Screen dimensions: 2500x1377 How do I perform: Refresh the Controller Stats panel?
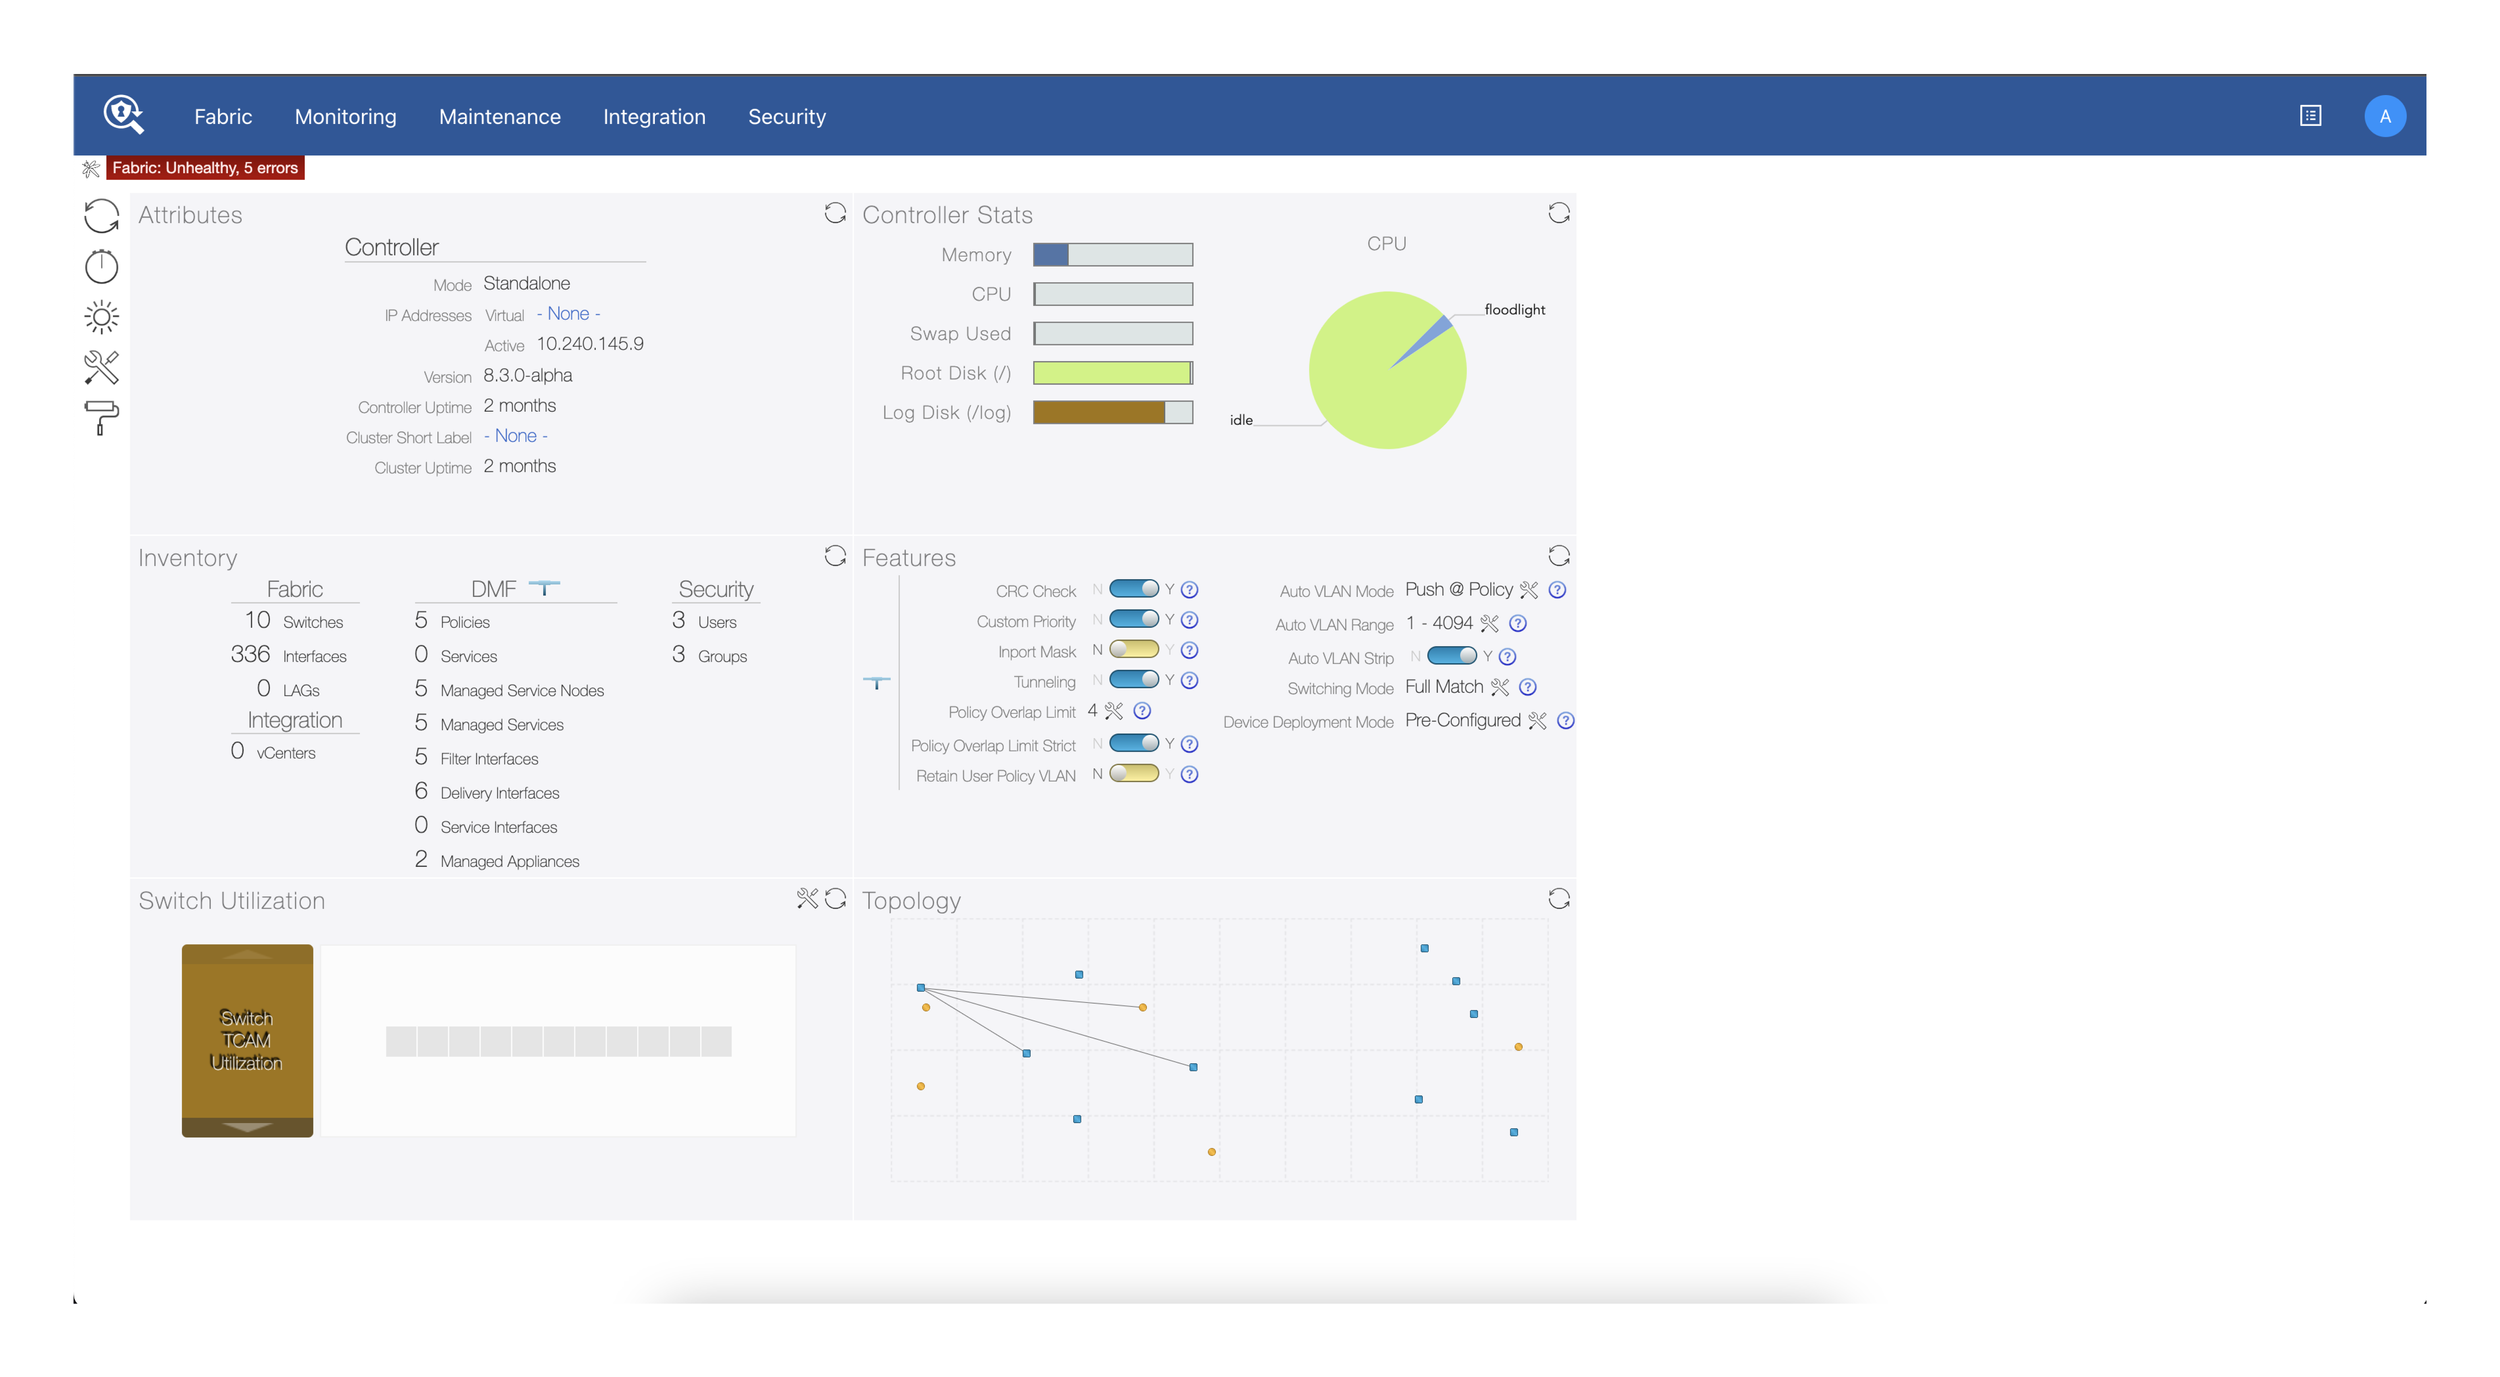tap(1558, 213)
